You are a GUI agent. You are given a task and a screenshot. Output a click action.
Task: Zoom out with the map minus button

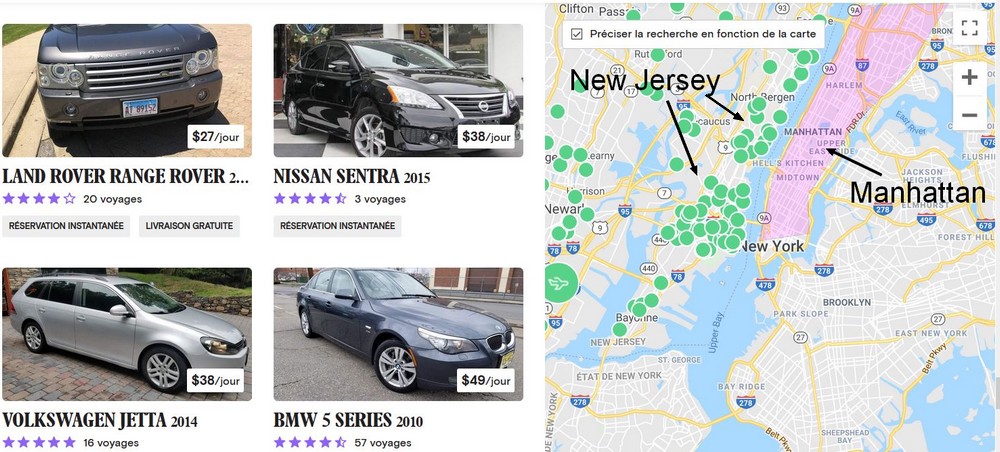tap(969, 114)
